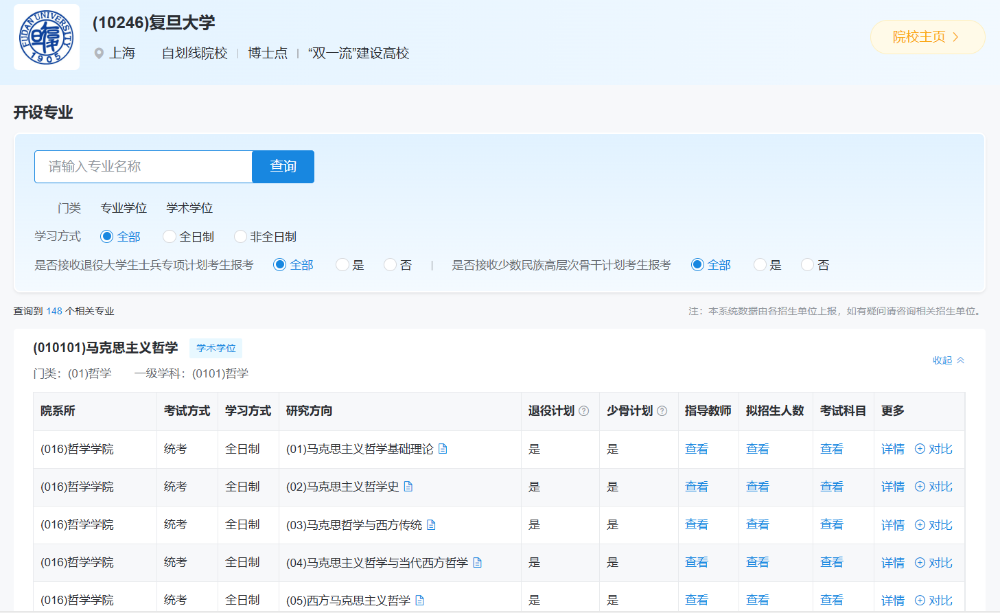Open the 院校主页 button with arrow
Viewport: 1000px width, 613px height.
[927, 37]
